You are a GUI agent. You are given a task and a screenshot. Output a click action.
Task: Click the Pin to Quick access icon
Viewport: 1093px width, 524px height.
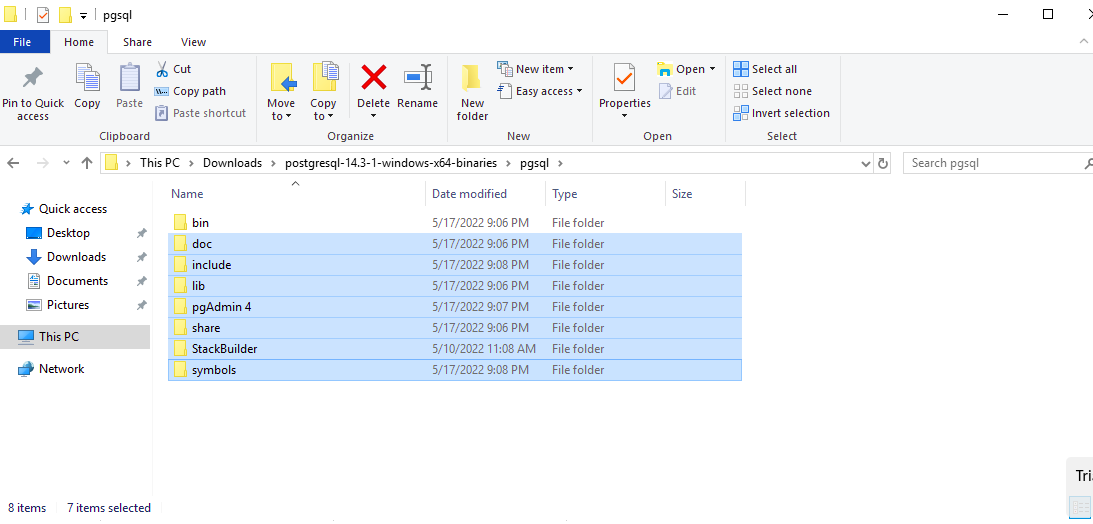[33, 78]
